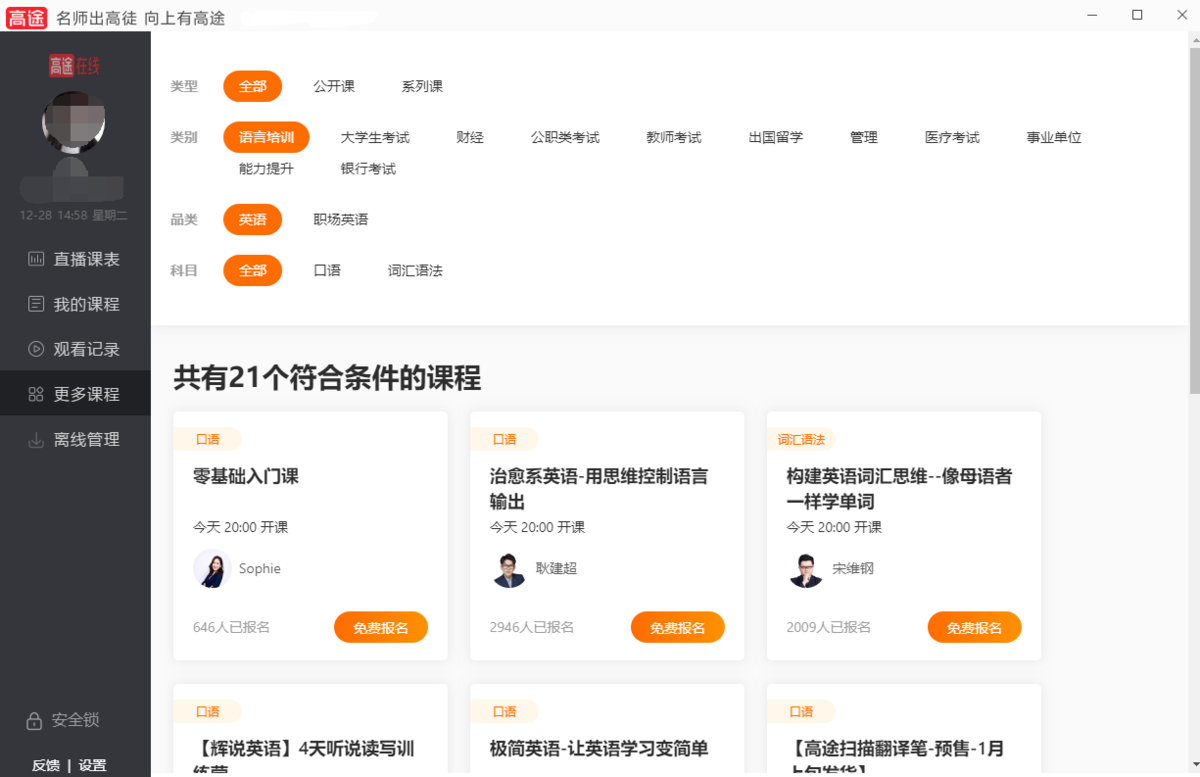
Task: Select the 系列课 type filter
Action: point(421,86)
